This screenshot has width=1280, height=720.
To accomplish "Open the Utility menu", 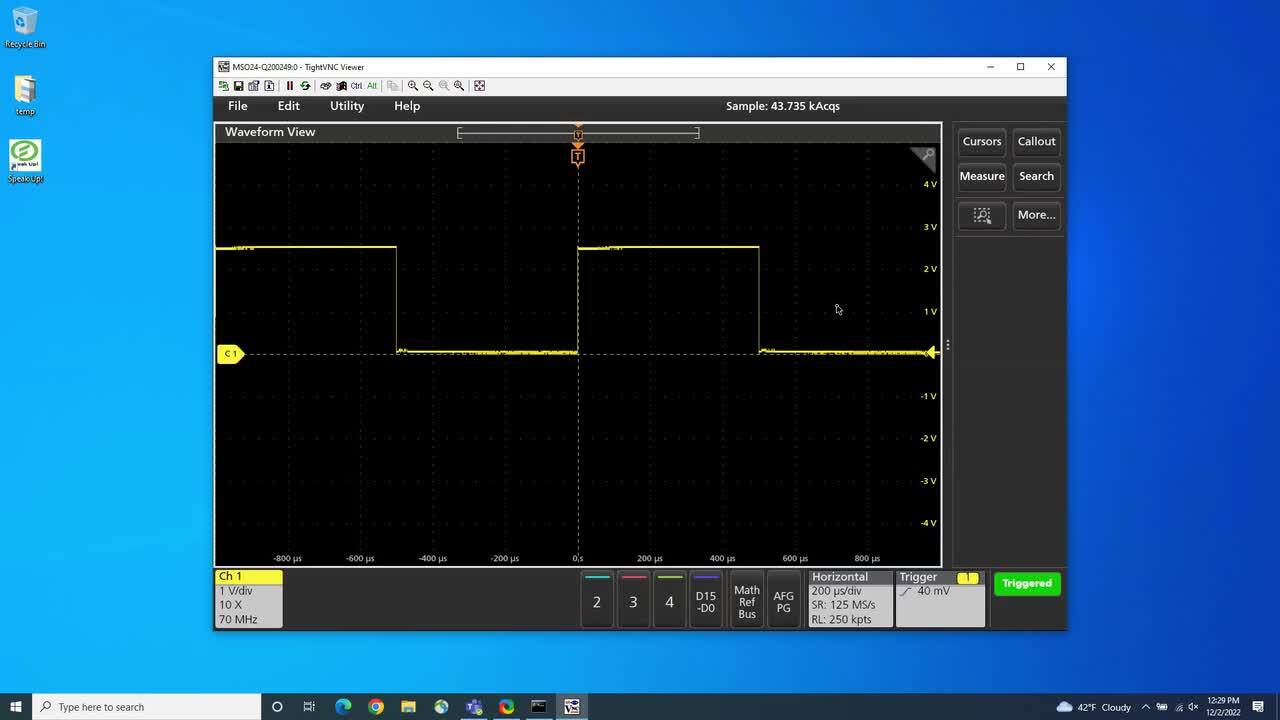I will coord(346,106).
